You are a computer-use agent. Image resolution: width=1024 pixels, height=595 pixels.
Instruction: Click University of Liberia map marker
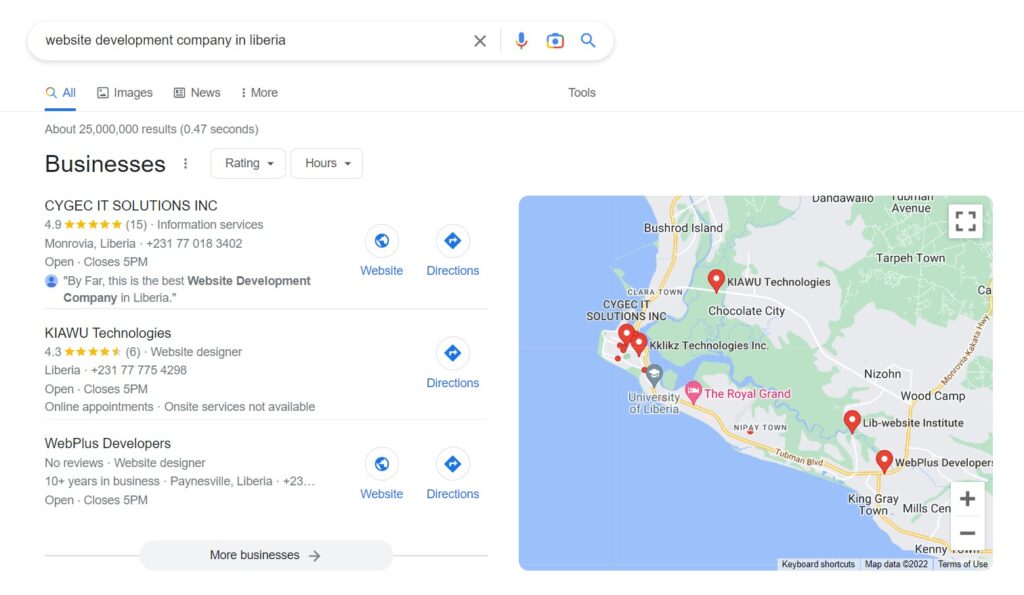pos(654,374)
